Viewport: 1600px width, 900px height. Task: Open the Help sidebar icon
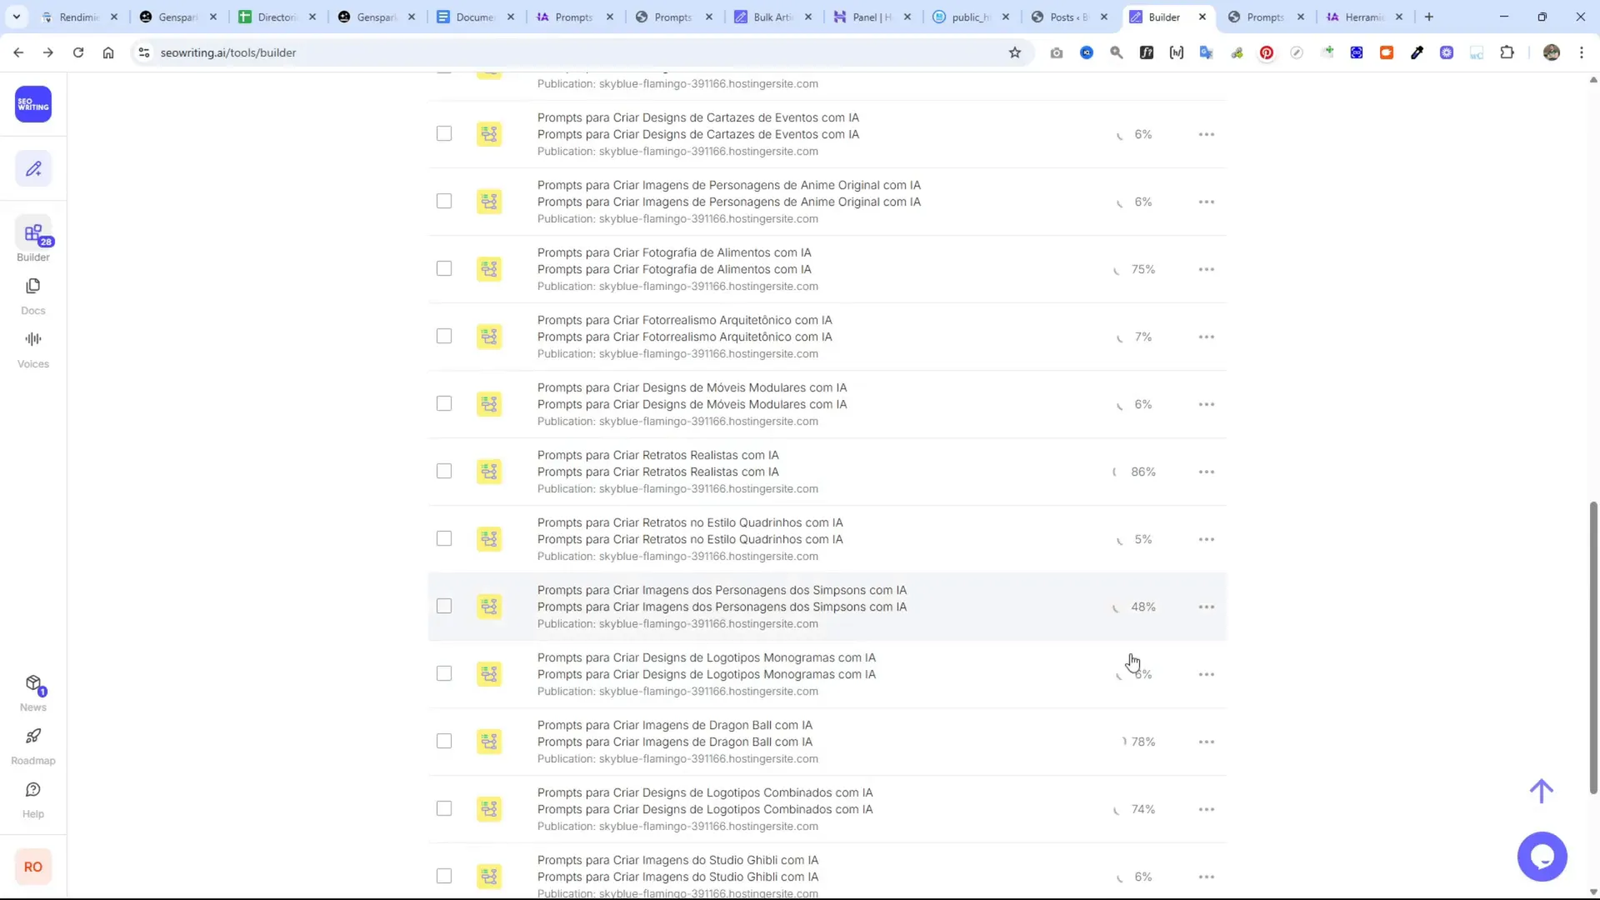pos(33,791)
